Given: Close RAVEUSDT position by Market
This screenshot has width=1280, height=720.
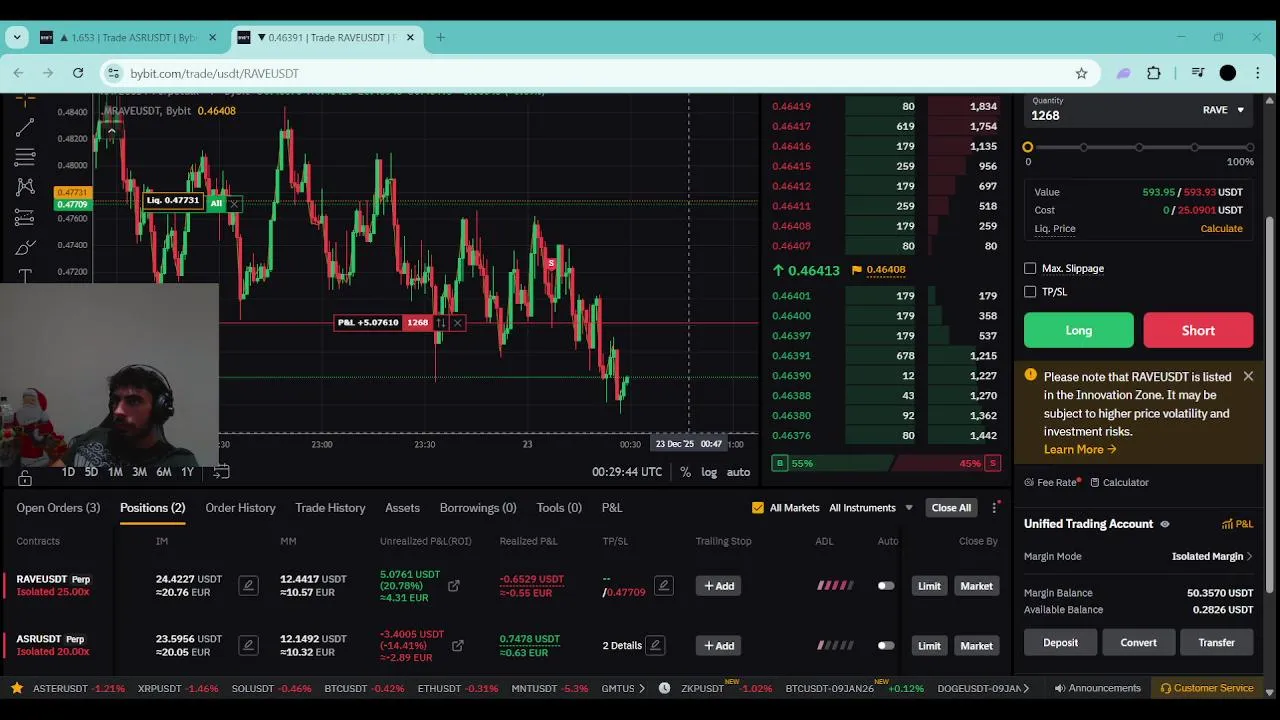Looking at the screenshot, I should coord(976,586).
